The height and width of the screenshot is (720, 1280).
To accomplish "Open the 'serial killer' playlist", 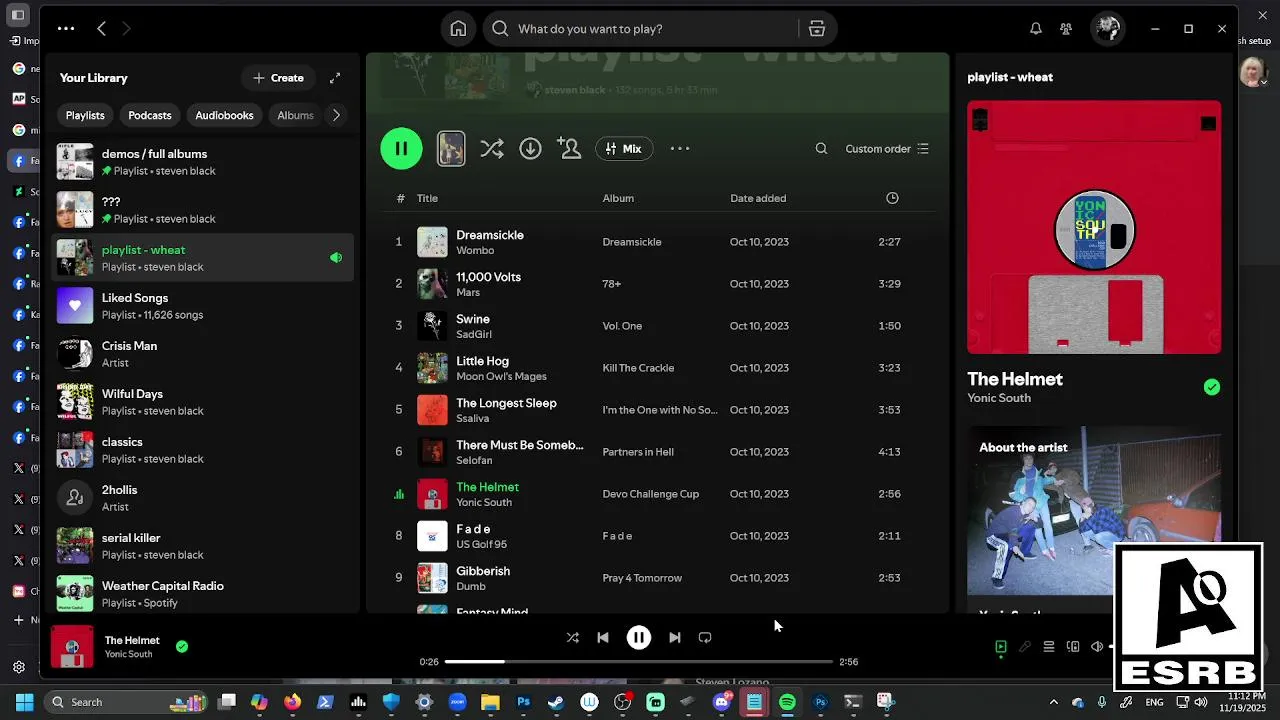I will (x=203, y=546).
